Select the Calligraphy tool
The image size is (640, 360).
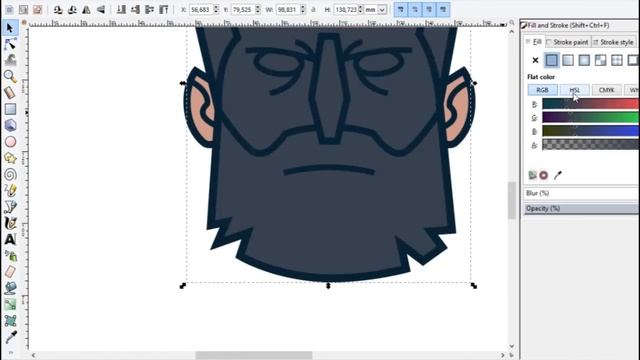tap(10, 223)
